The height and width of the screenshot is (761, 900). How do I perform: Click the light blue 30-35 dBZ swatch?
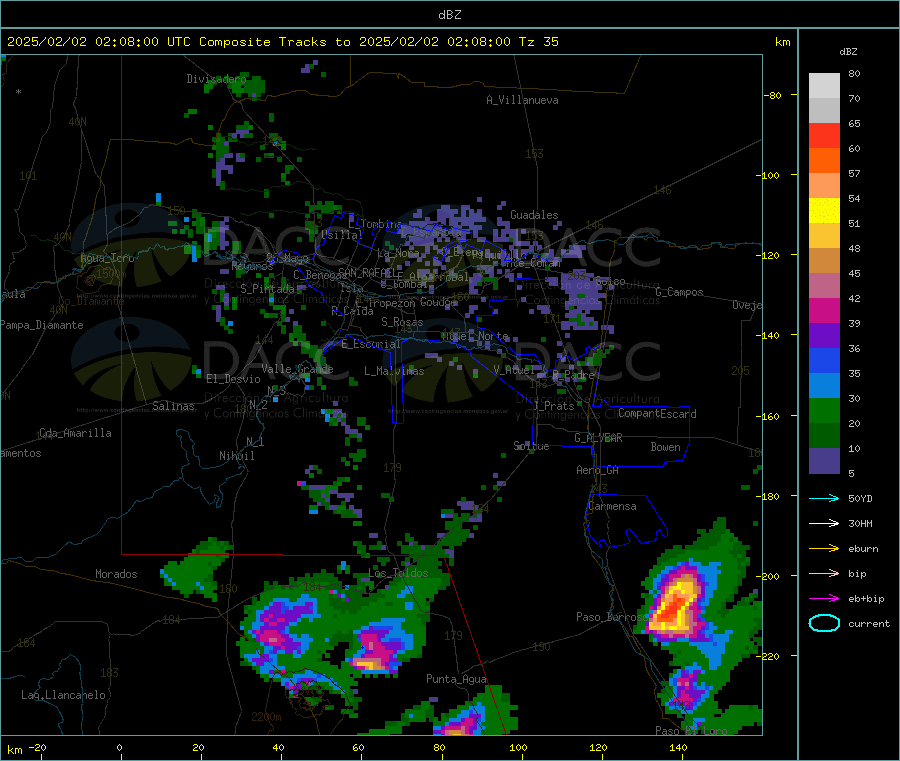pyautogui.click(x=824, y=386)
